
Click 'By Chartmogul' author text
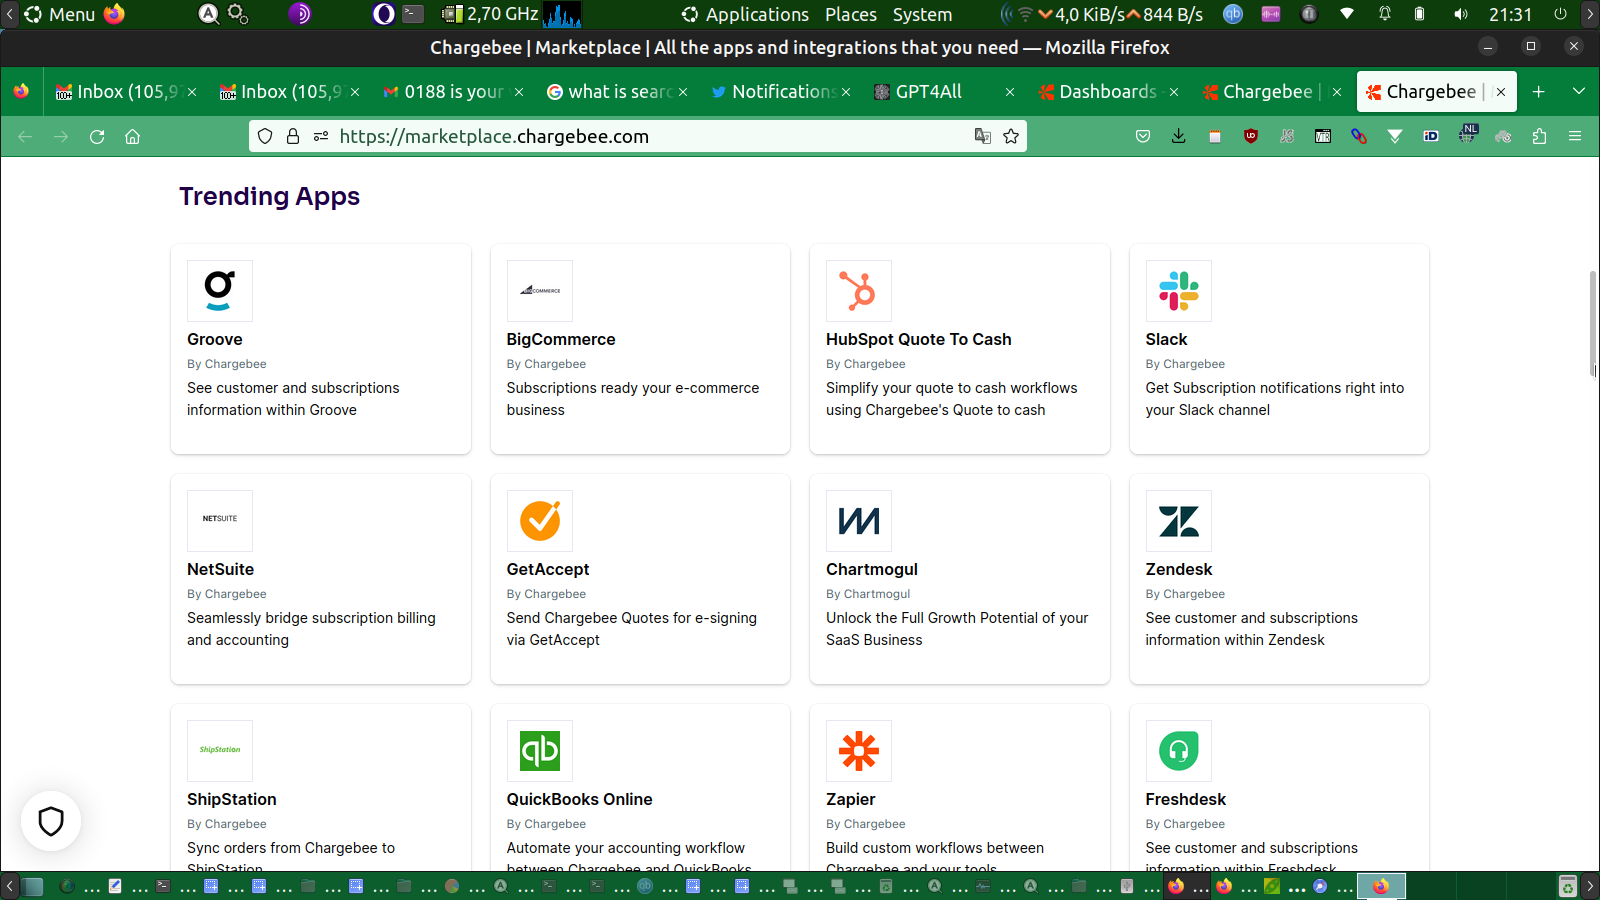point(868,594)
